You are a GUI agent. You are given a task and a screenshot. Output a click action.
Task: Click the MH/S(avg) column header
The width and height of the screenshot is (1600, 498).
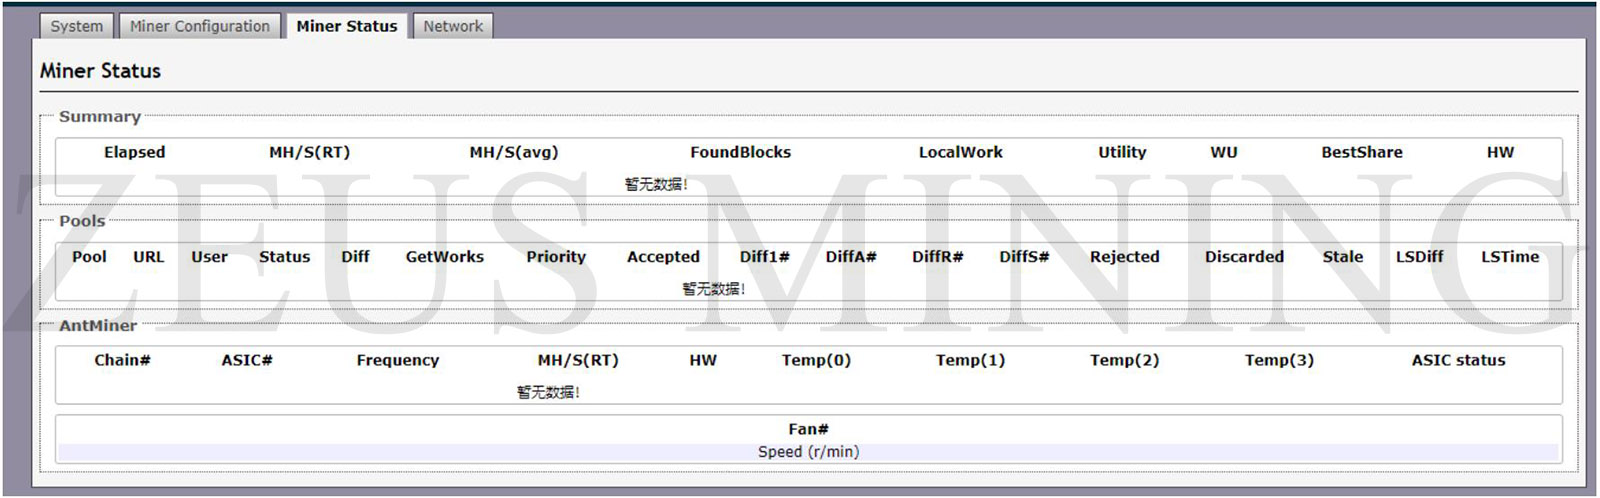514,152
